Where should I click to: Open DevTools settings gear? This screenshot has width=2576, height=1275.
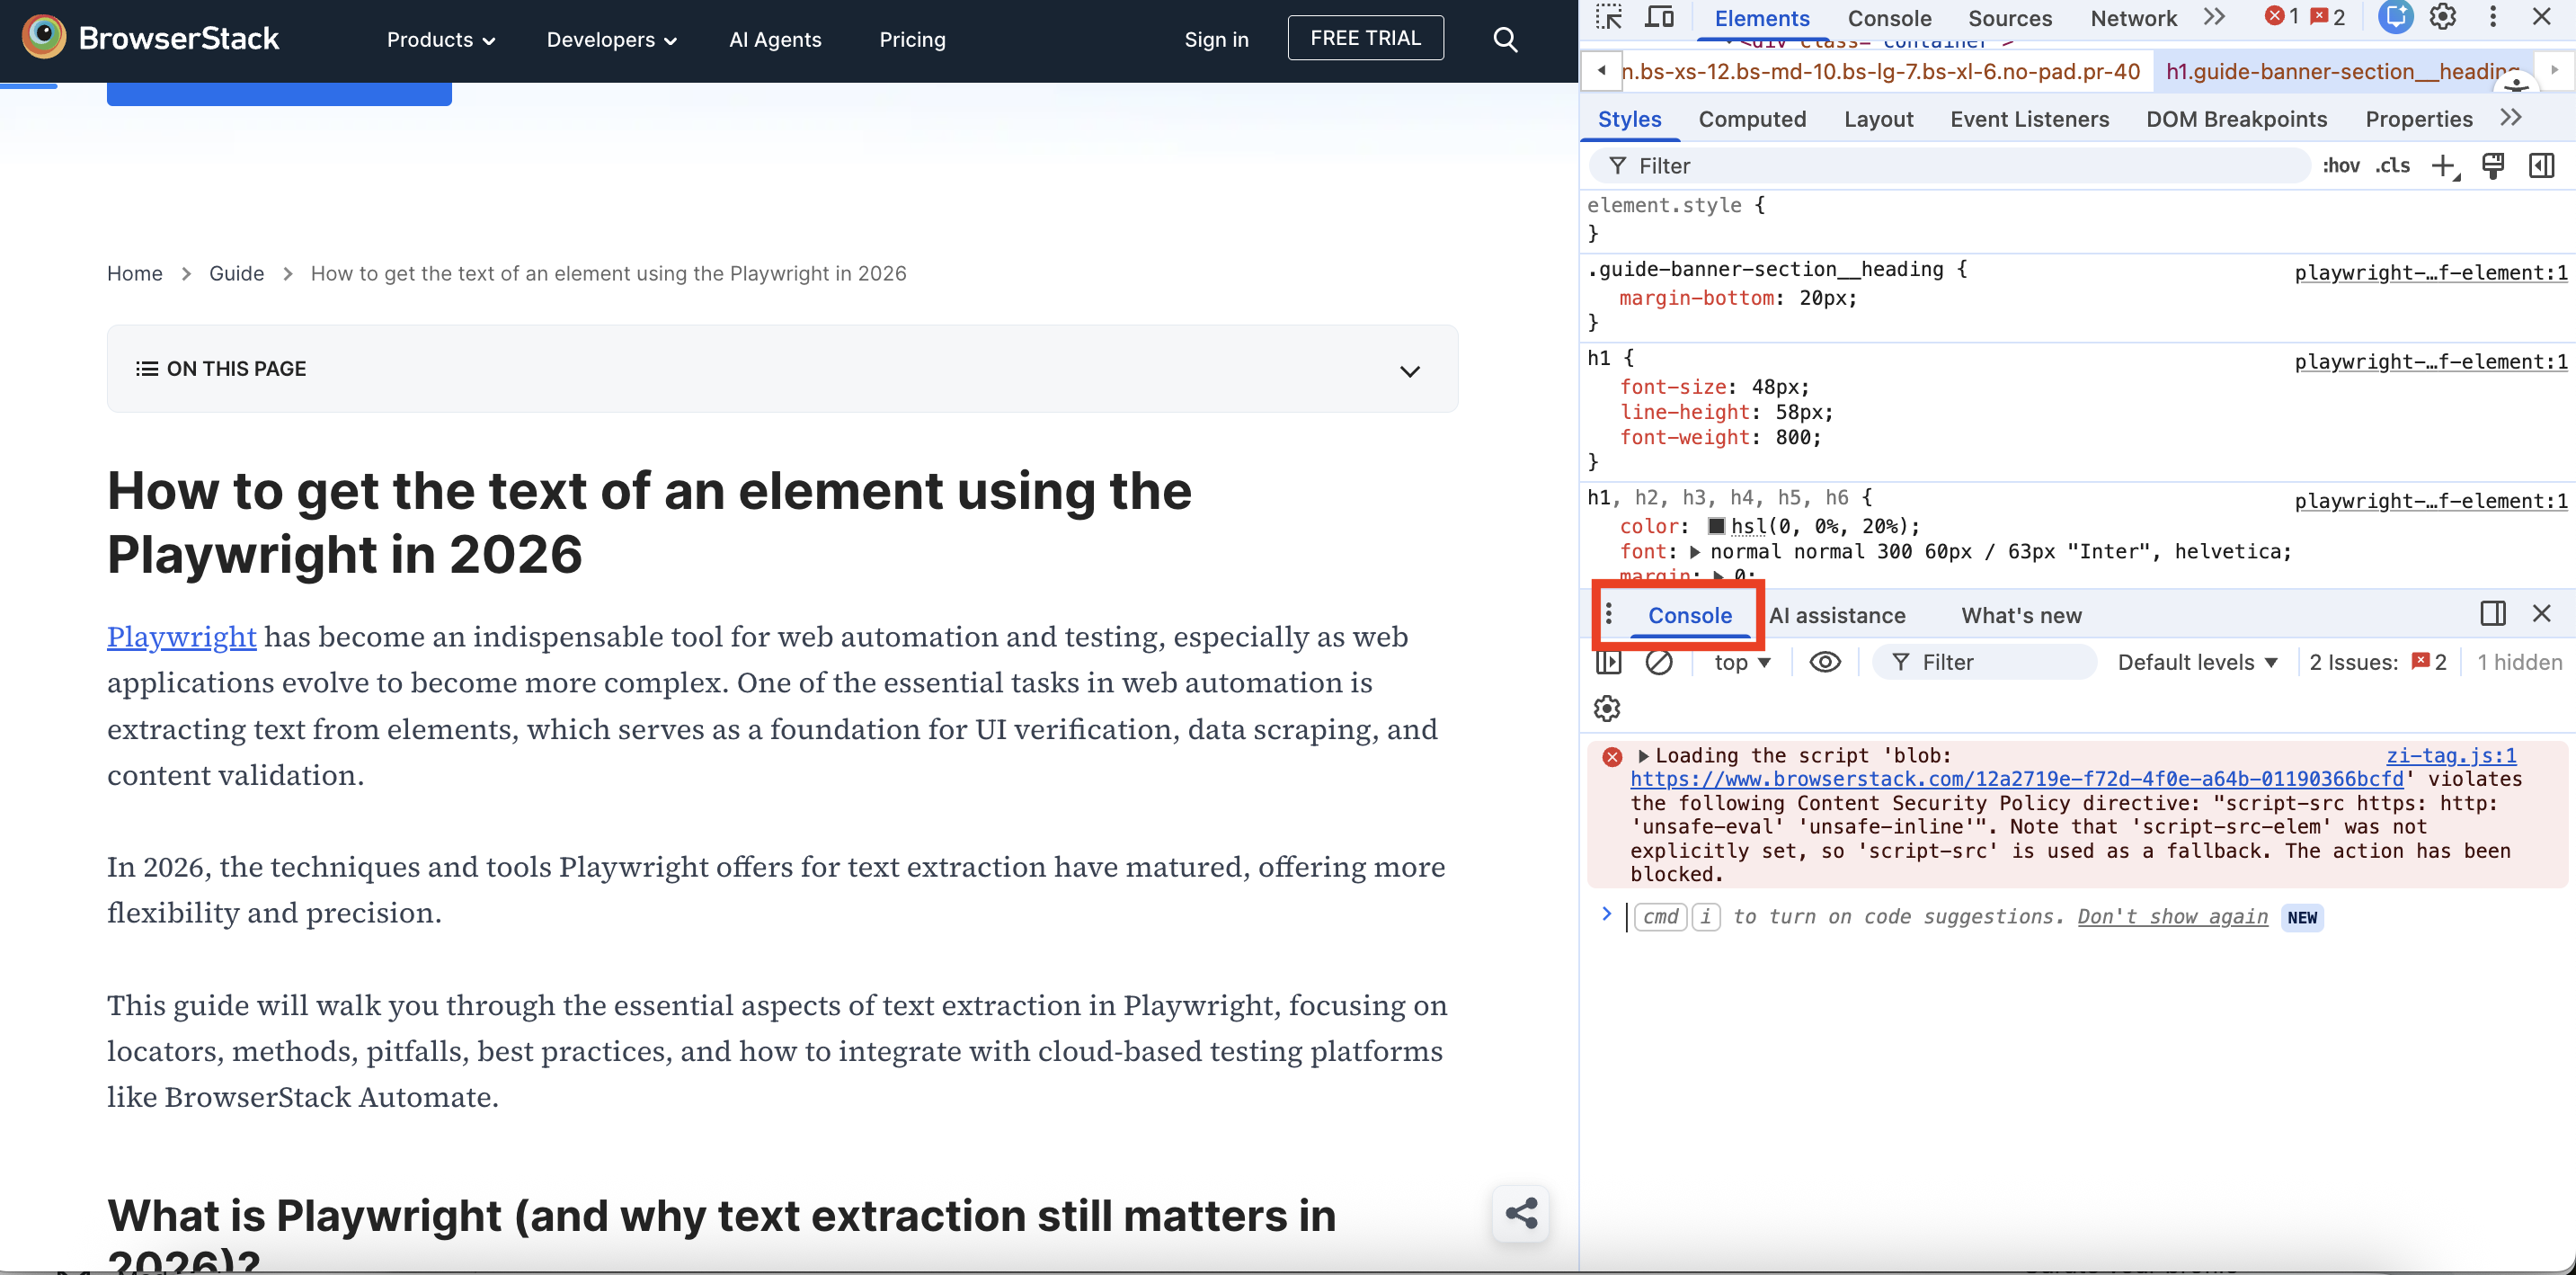[2443, 17]
